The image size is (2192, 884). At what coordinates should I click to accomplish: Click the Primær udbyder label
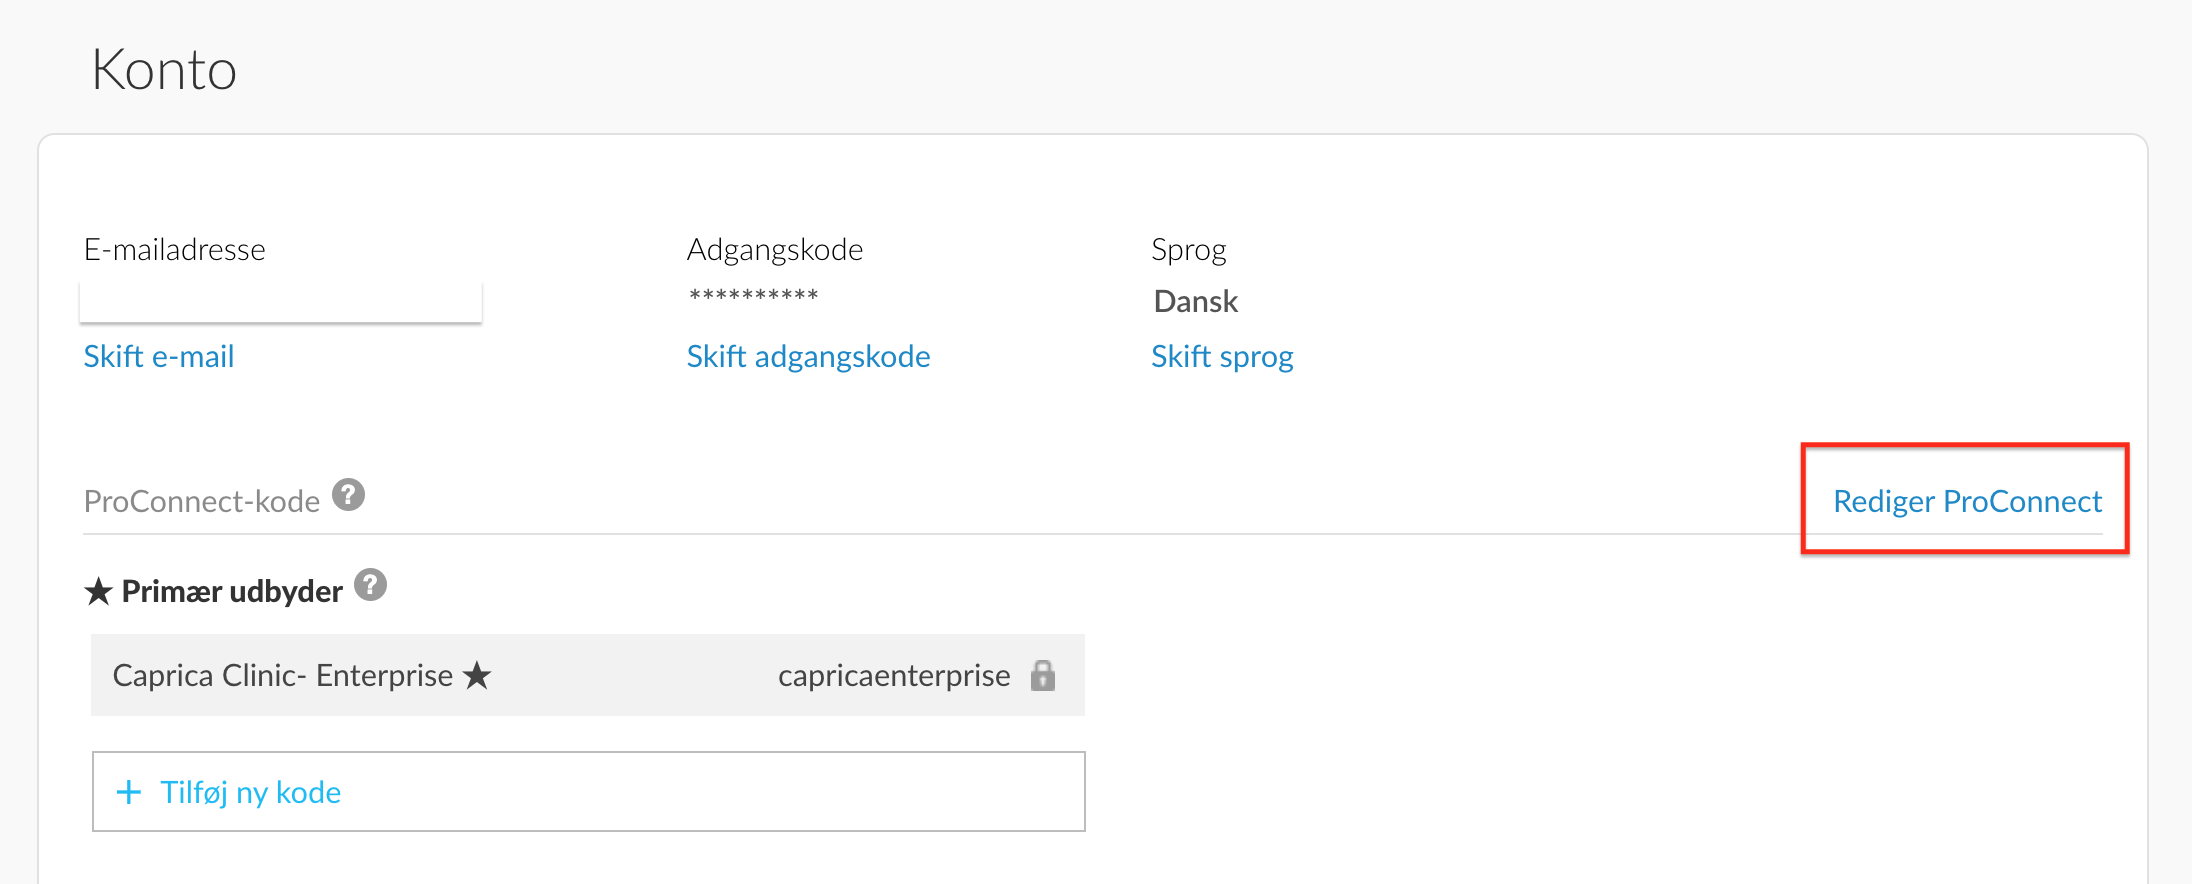tap(232, 591)
